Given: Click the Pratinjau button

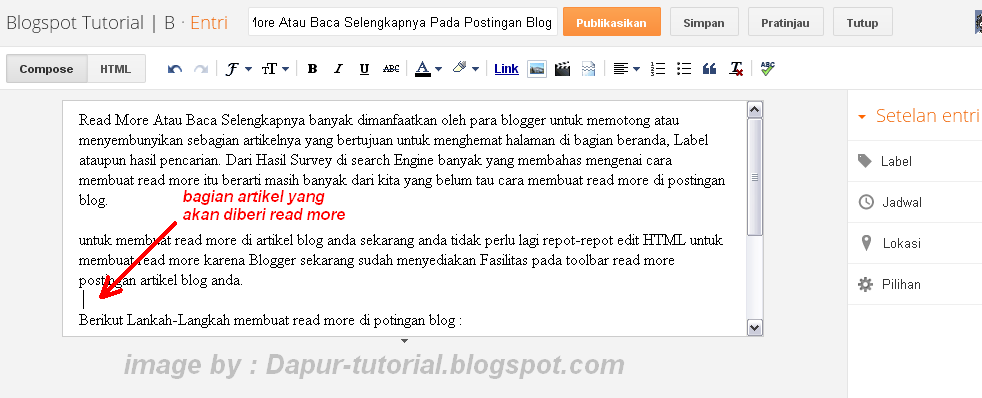Looking at the screenshot, I should pyautogui.click(x=785, y=23).
